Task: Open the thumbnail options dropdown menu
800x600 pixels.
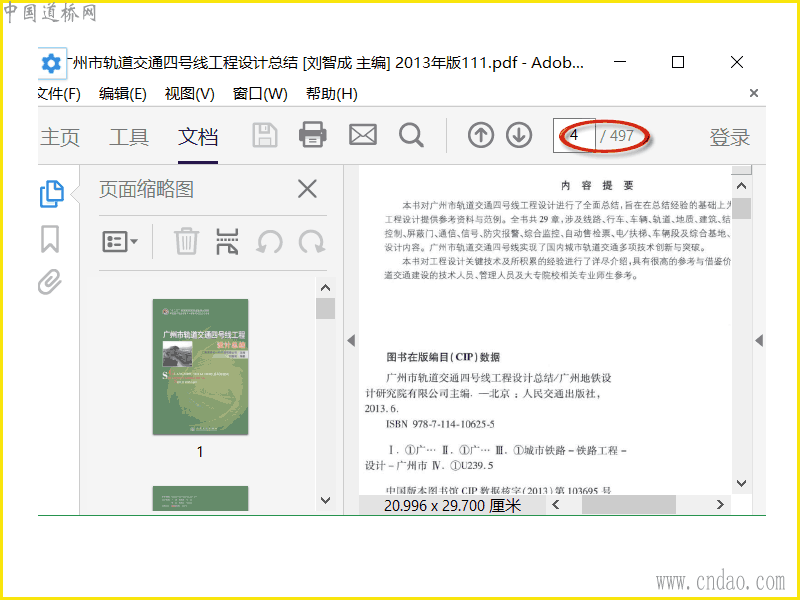Action: point(120,241)
